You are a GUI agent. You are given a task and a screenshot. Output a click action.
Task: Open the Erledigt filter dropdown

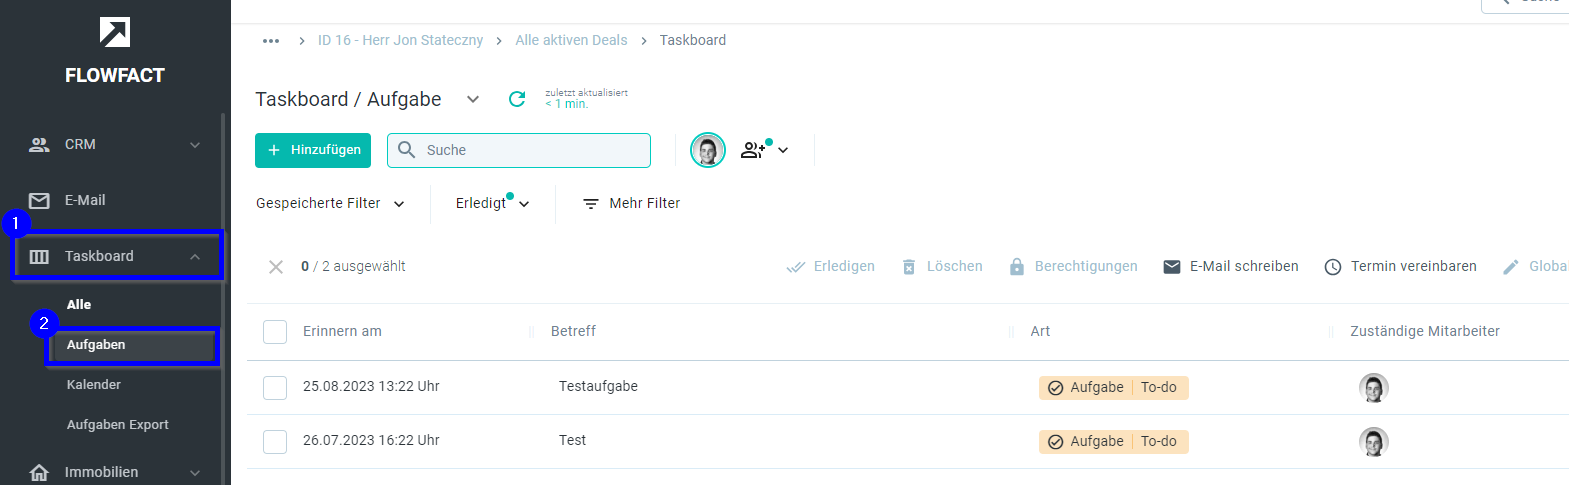(x=492, y=203)
